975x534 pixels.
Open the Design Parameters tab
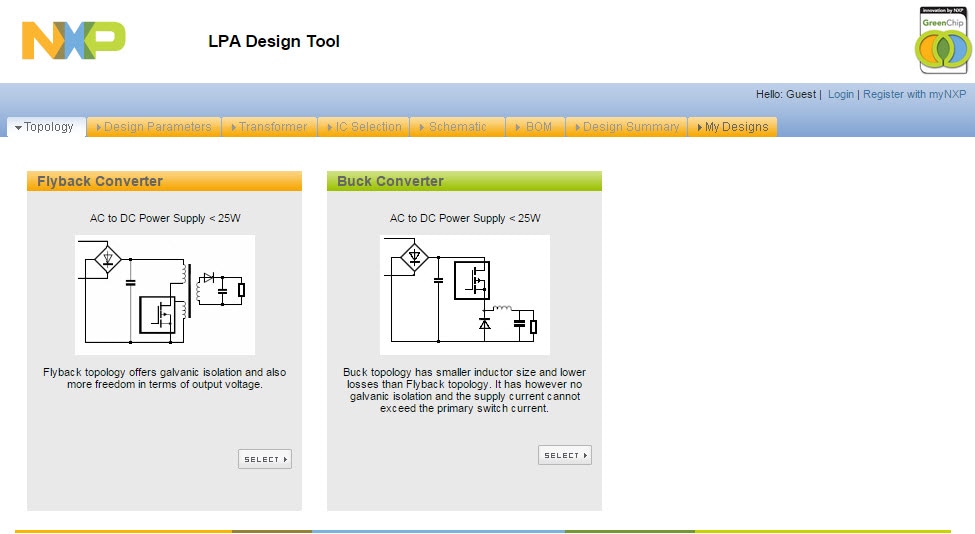154,127
